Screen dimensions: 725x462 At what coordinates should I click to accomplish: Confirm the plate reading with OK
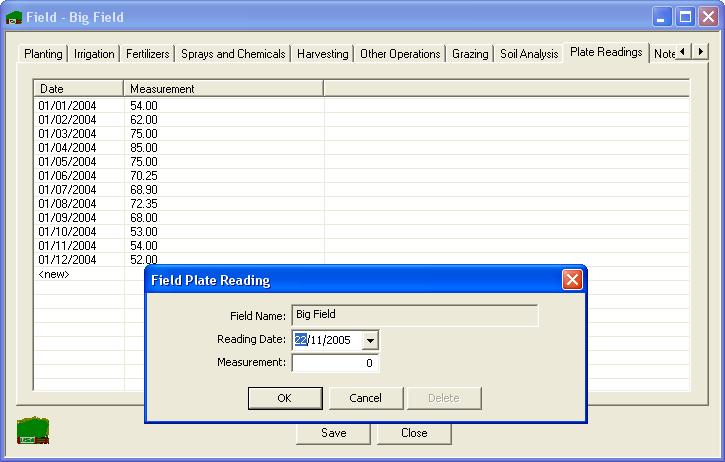click(285, 398)
